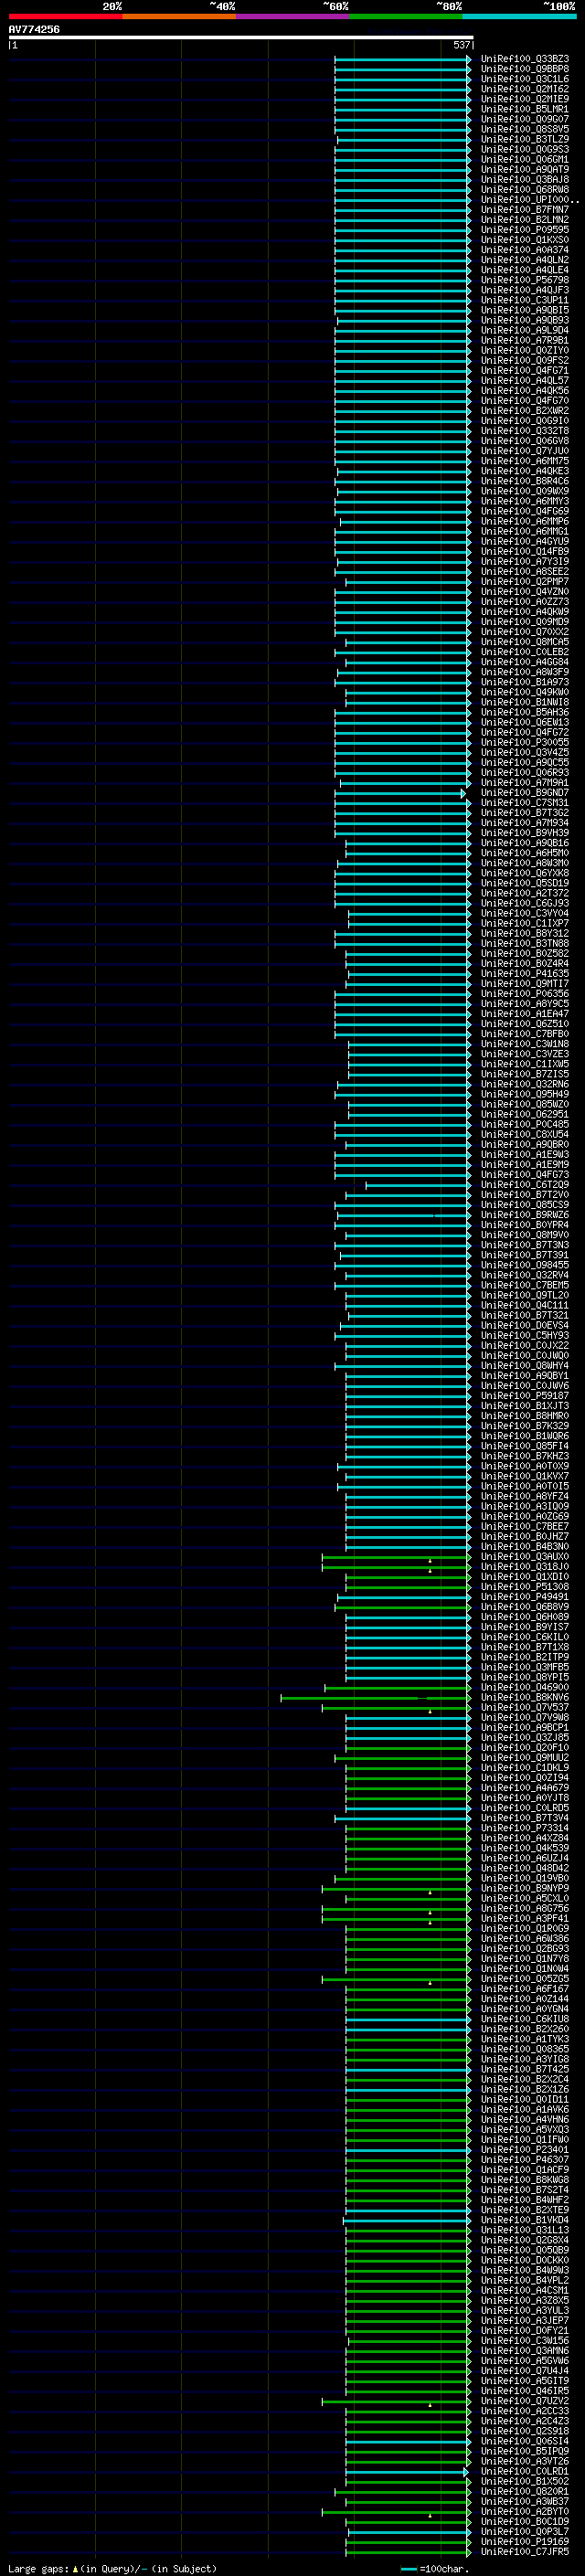Select hit label UniRef100_O46900
The height and width of the screenshot is (2576, 585).
(525, 1687)
